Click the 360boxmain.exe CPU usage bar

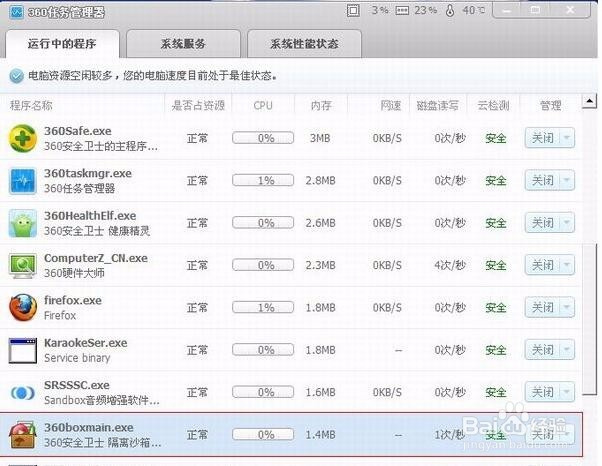(x=263, y=435)
